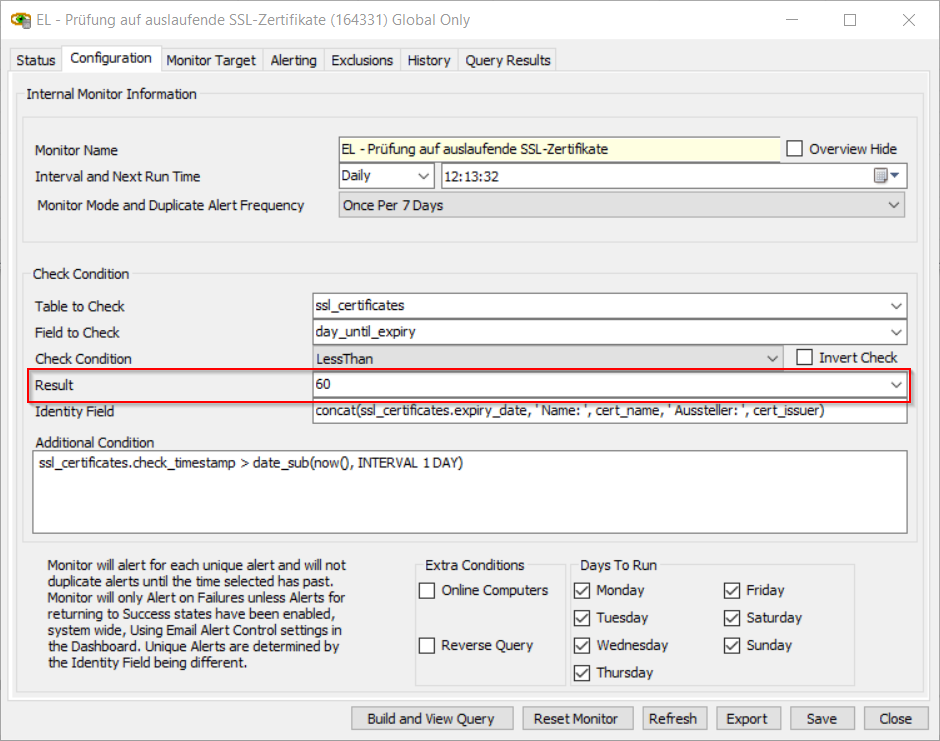Image resolution: width=940 pixels, height=741 pixels.
Task: Click the Export button
Action: 747,718
